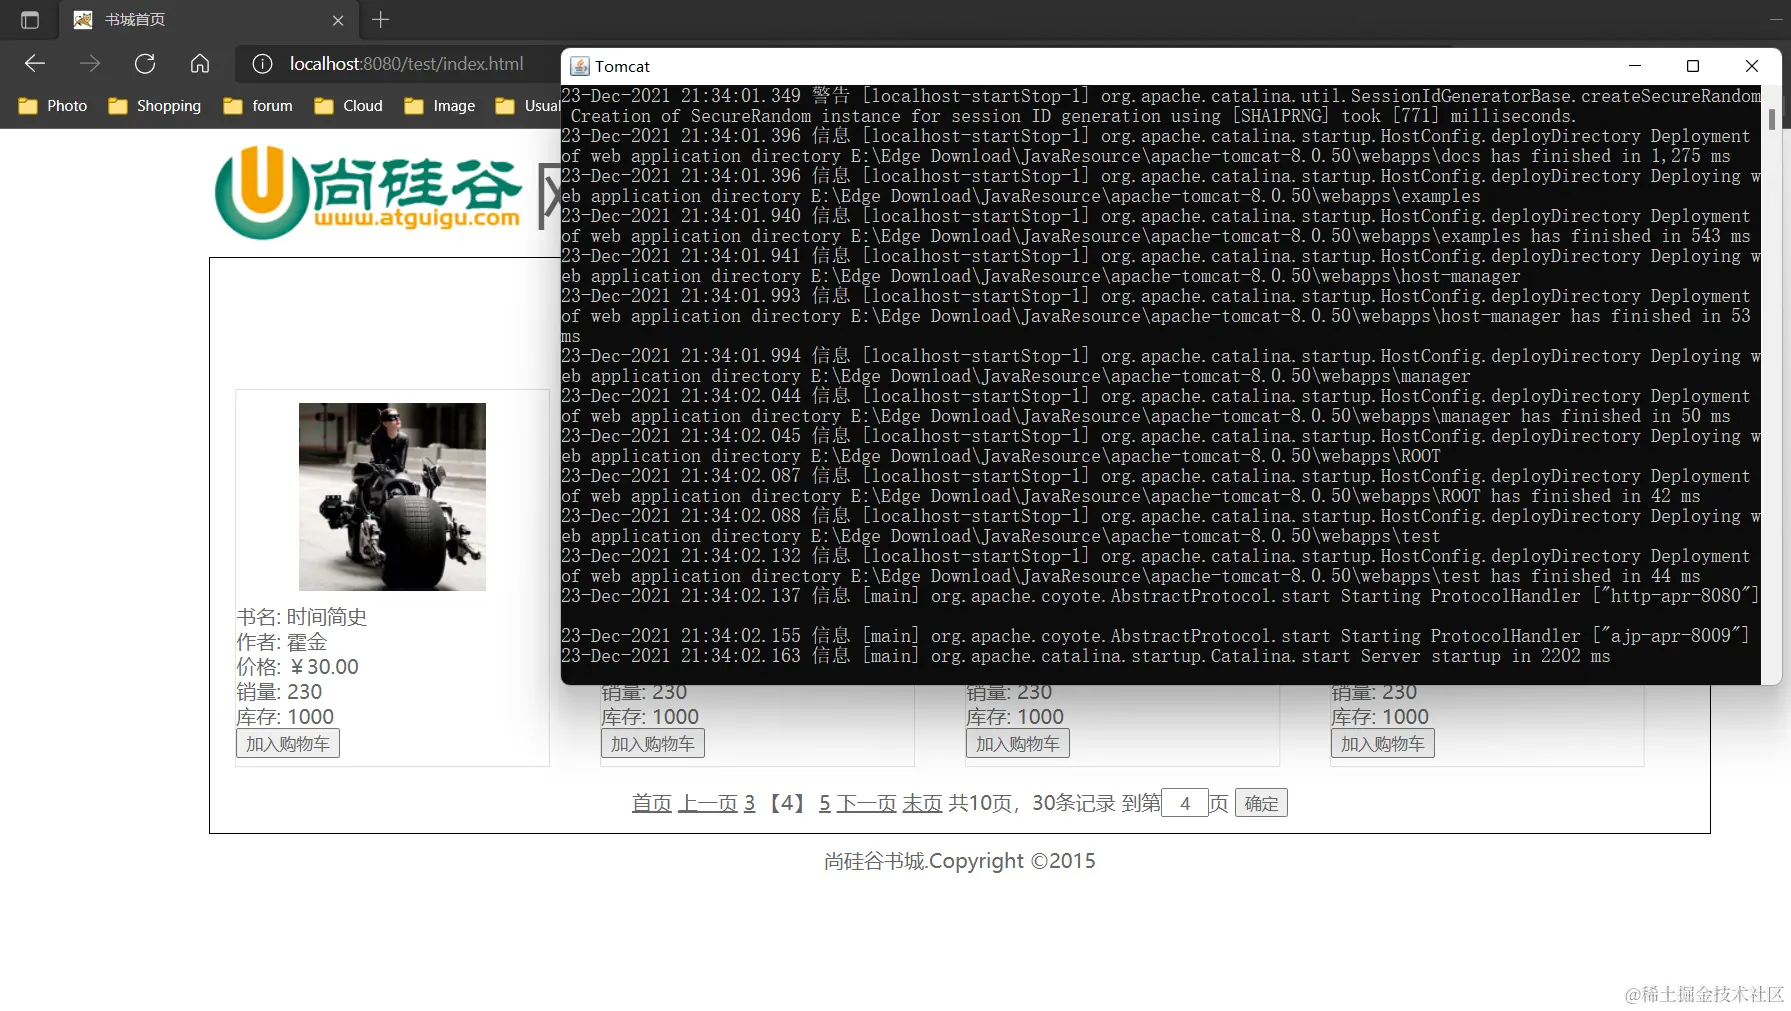Viewport: 1791px width, 1011px height.
Task: Click 加入购物车 under 时间简史
Action: tap(287, 743)
